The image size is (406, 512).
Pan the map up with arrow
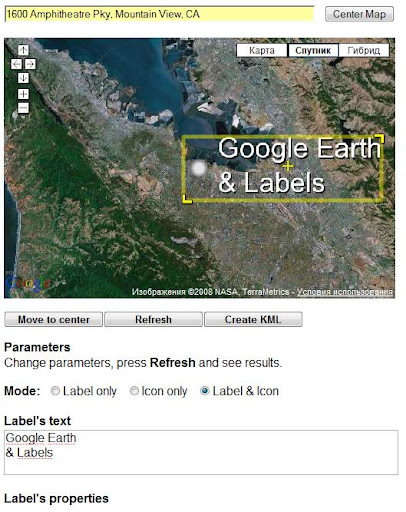pyautogui.click(x=23, y=50)
